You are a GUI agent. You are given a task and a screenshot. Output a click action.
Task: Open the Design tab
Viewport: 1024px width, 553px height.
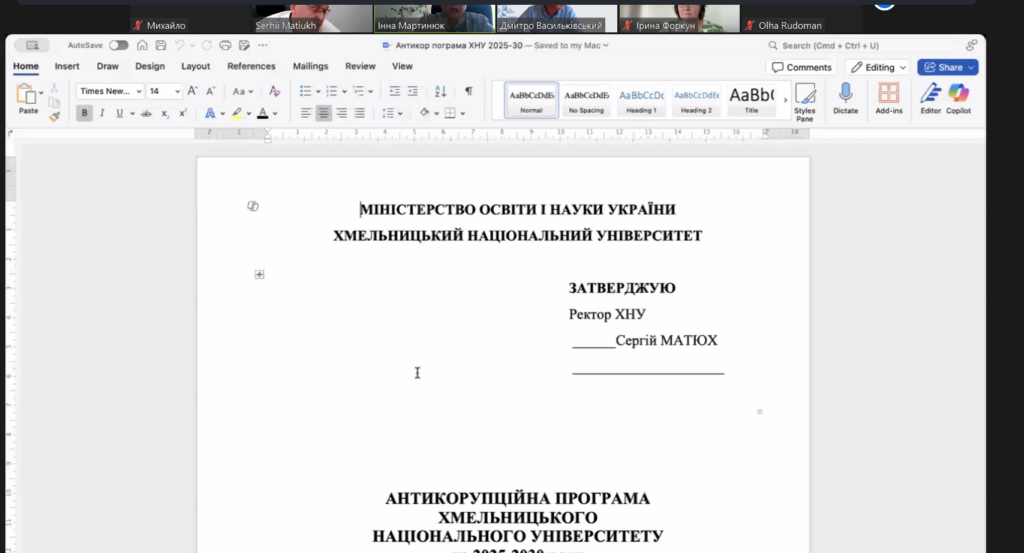click(150, 66)
